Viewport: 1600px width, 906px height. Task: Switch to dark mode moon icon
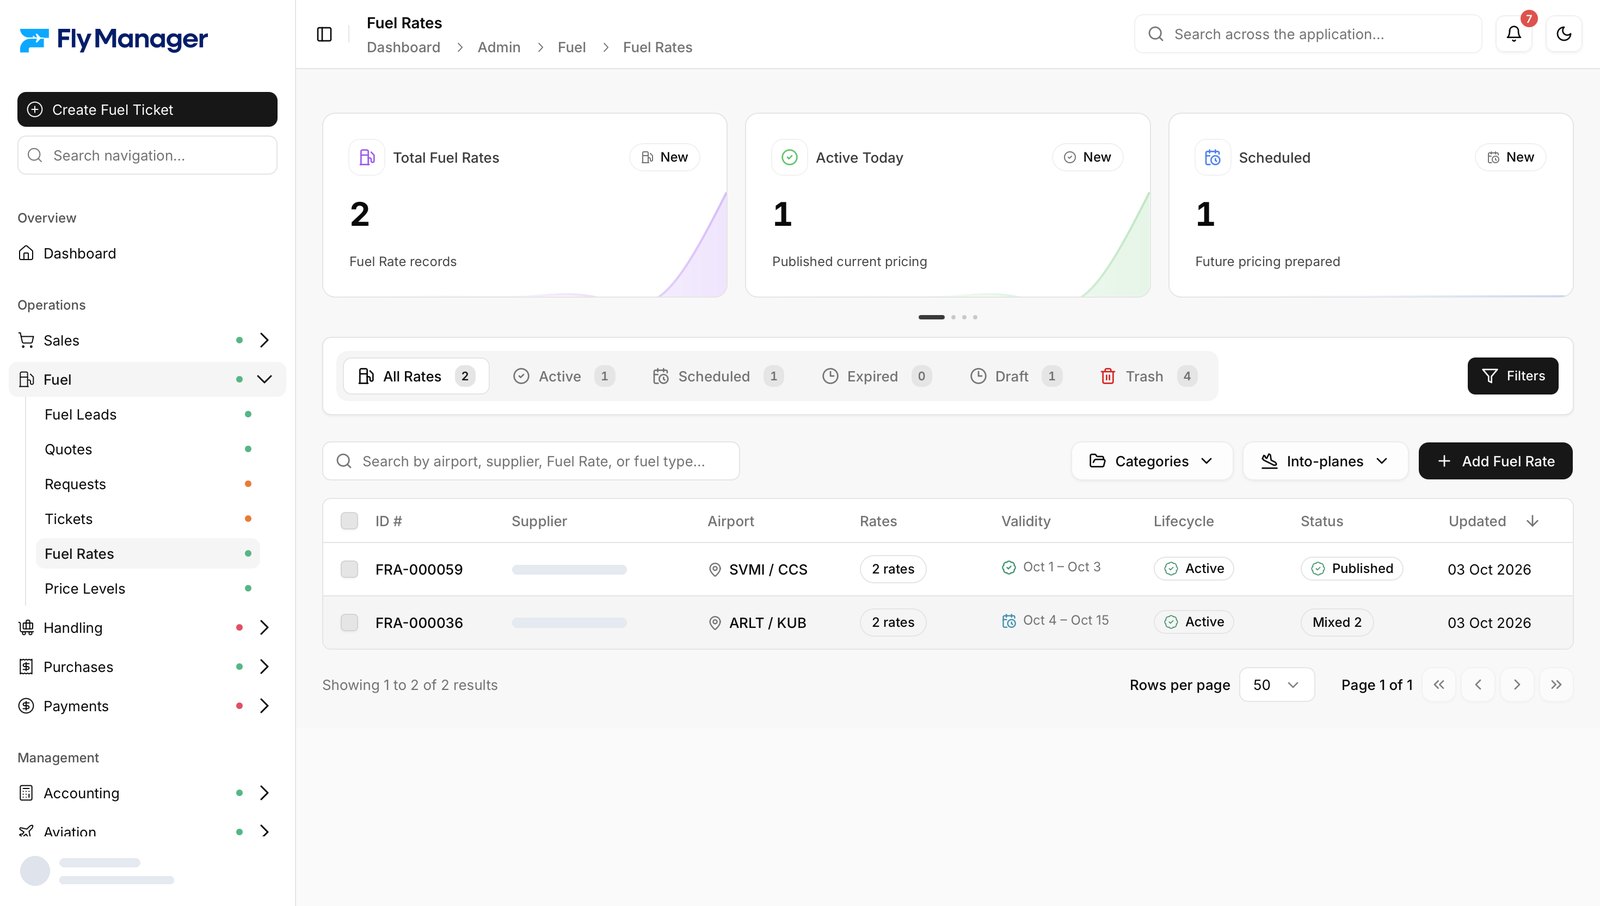(x=1564, y=34)
